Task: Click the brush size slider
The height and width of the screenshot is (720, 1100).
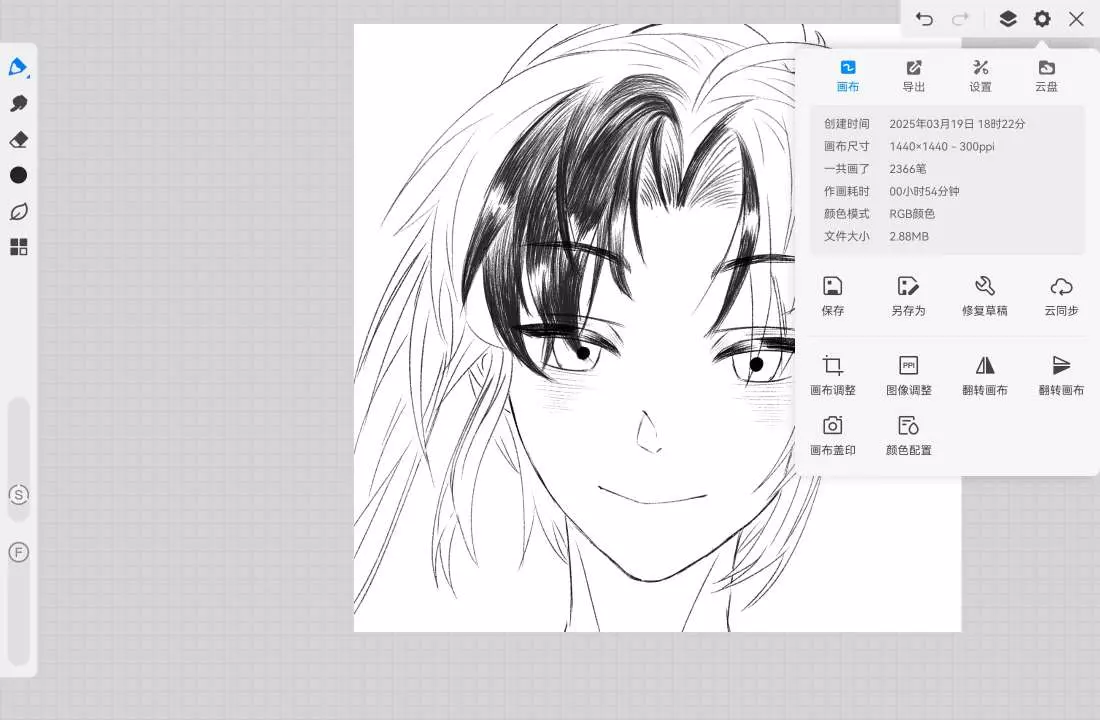Action: (x=18, y=440)
